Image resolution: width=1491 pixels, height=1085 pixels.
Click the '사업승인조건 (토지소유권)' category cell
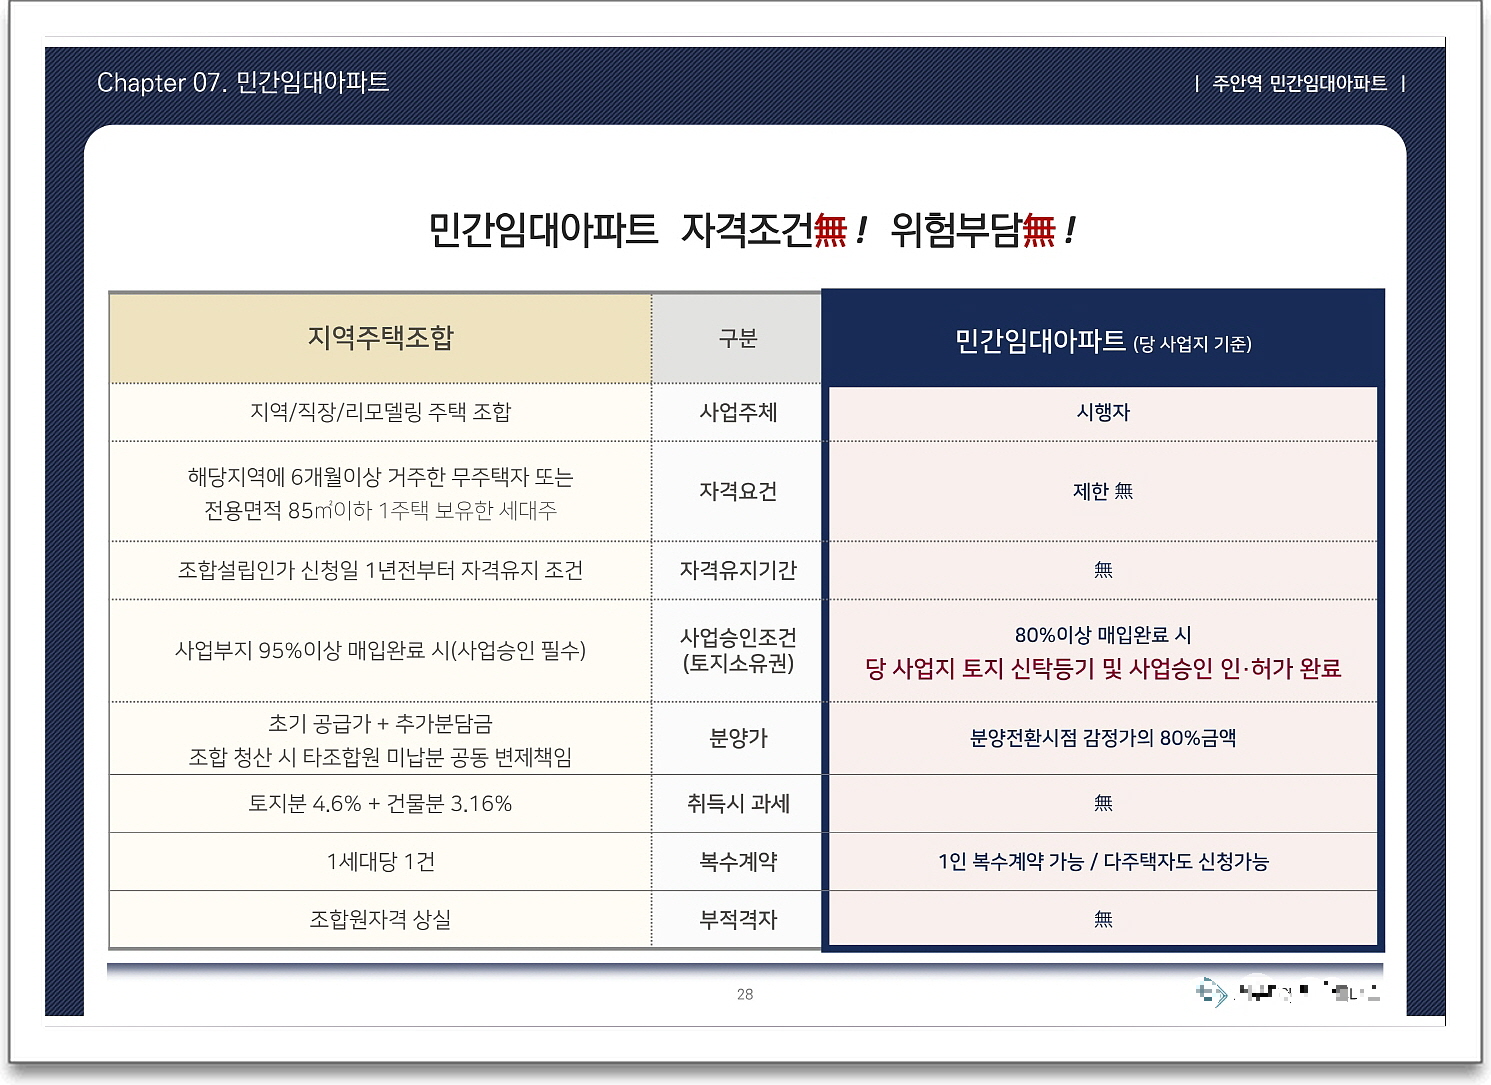(x=737, y=651)
